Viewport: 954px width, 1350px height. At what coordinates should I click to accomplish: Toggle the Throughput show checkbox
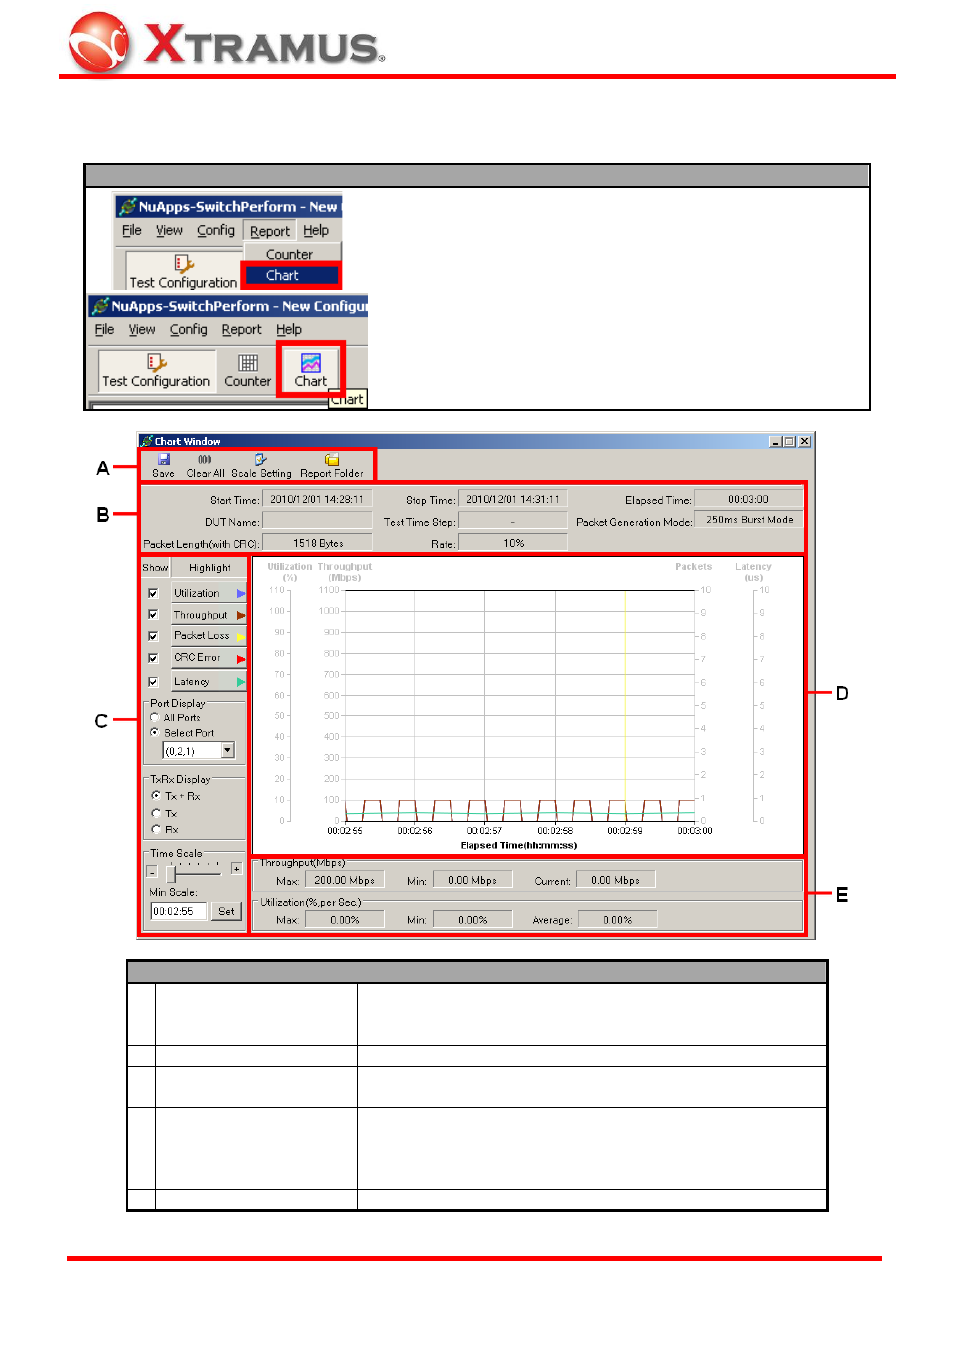pyautogui.click(x=153, y=615)
